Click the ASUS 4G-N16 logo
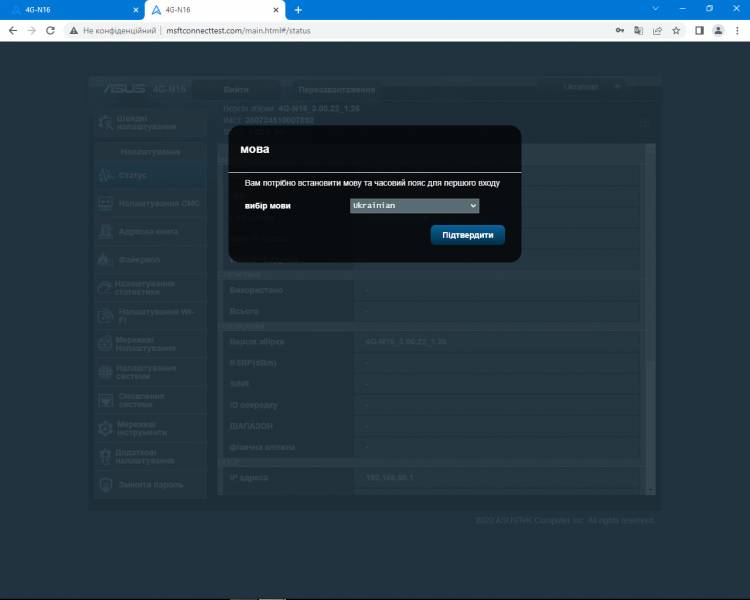Image resolution: width=750 pixels, height=600 pixels. [145, 89]
